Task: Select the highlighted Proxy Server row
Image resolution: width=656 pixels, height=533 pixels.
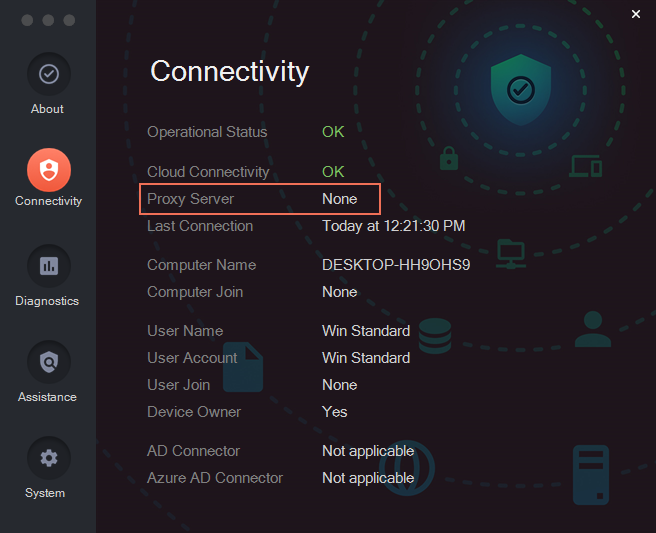Action: click(x=260, y=199)
